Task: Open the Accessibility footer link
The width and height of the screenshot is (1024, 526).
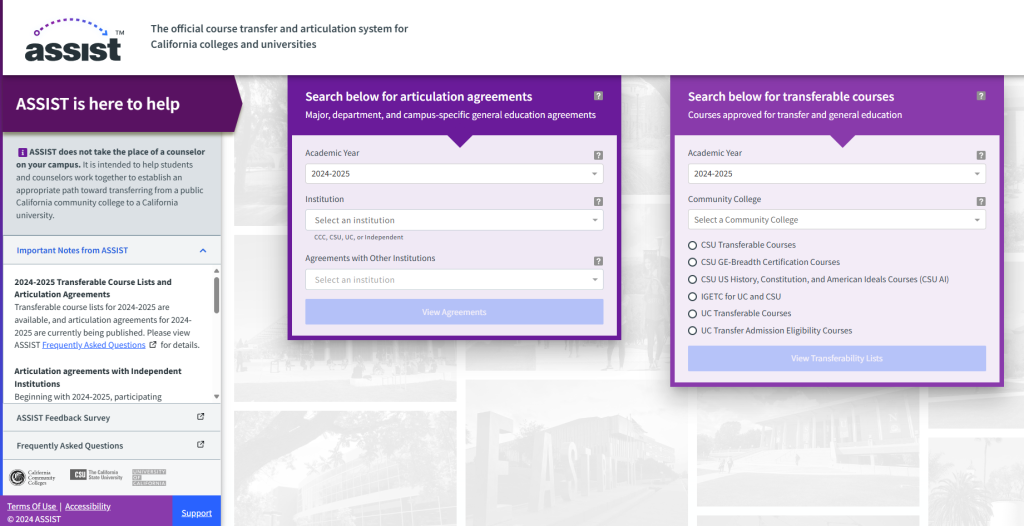Action: tap(88, 507)
